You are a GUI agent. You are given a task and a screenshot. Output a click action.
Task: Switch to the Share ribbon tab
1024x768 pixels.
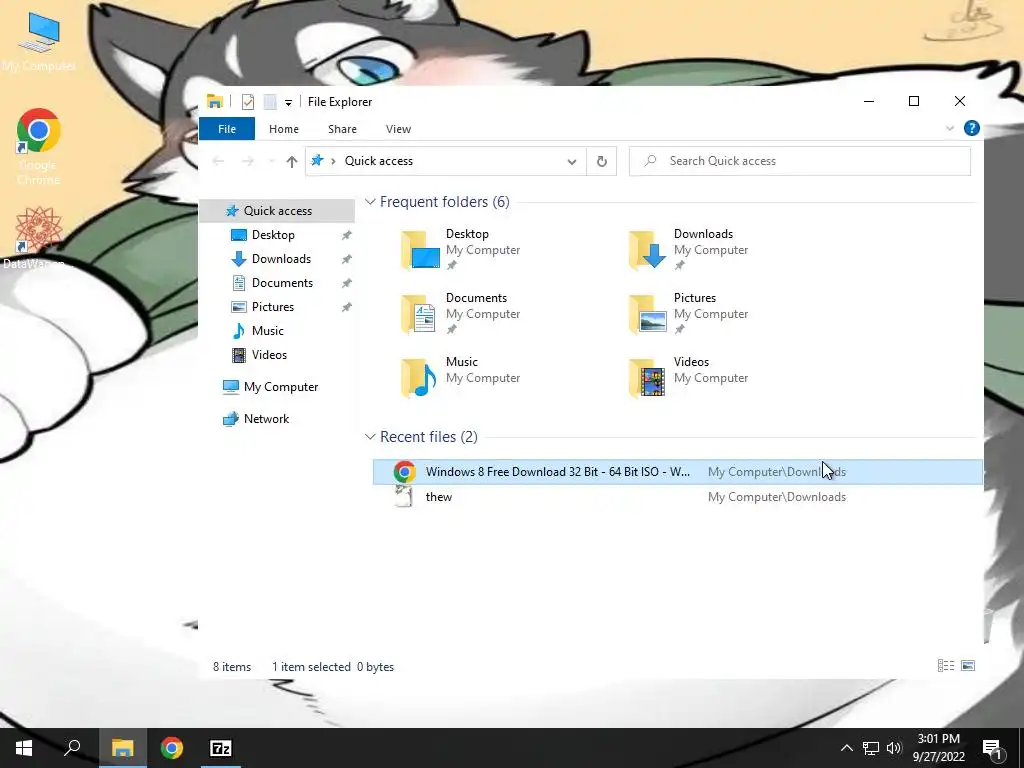(342, 129)
